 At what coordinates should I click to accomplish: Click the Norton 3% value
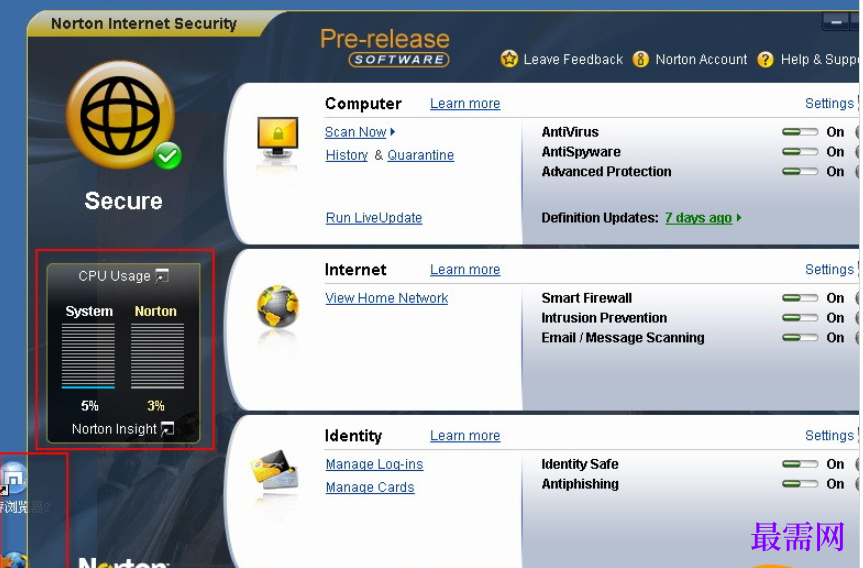pos(156,406)
